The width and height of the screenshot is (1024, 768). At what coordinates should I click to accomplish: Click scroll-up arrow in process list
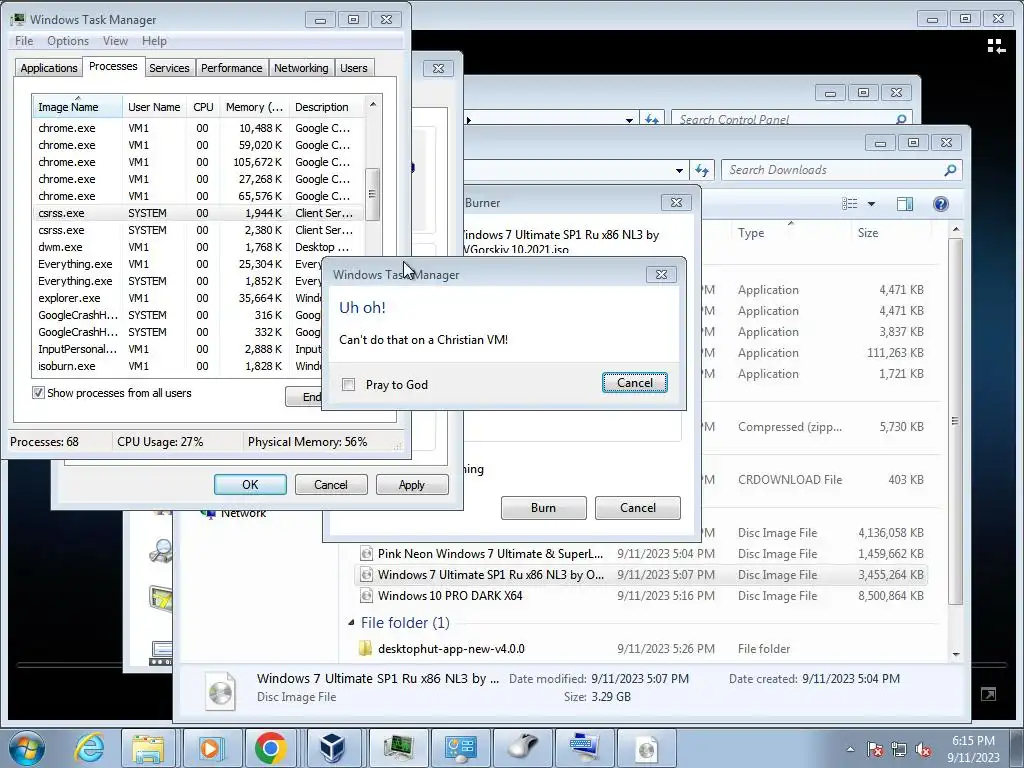point(373,104)
